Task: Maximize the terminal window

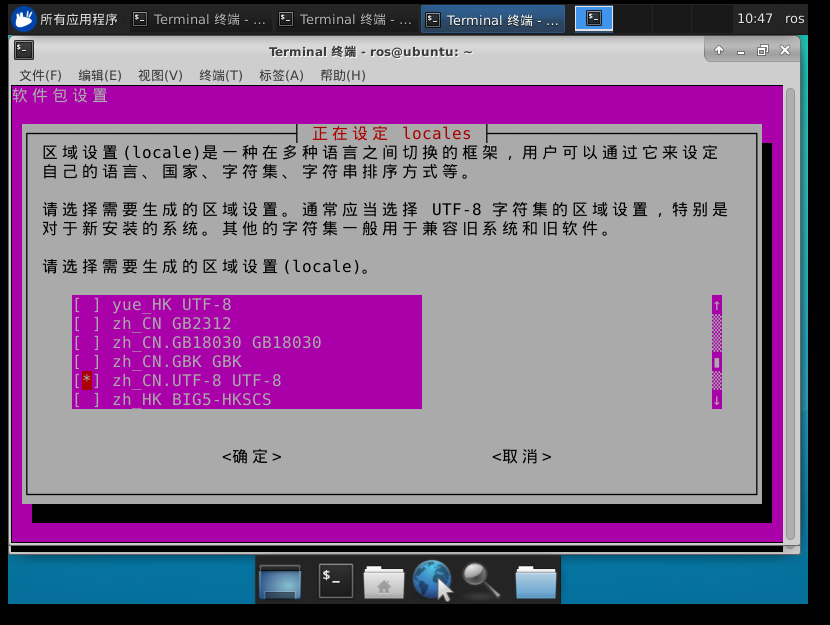Action: pos(763,50)
